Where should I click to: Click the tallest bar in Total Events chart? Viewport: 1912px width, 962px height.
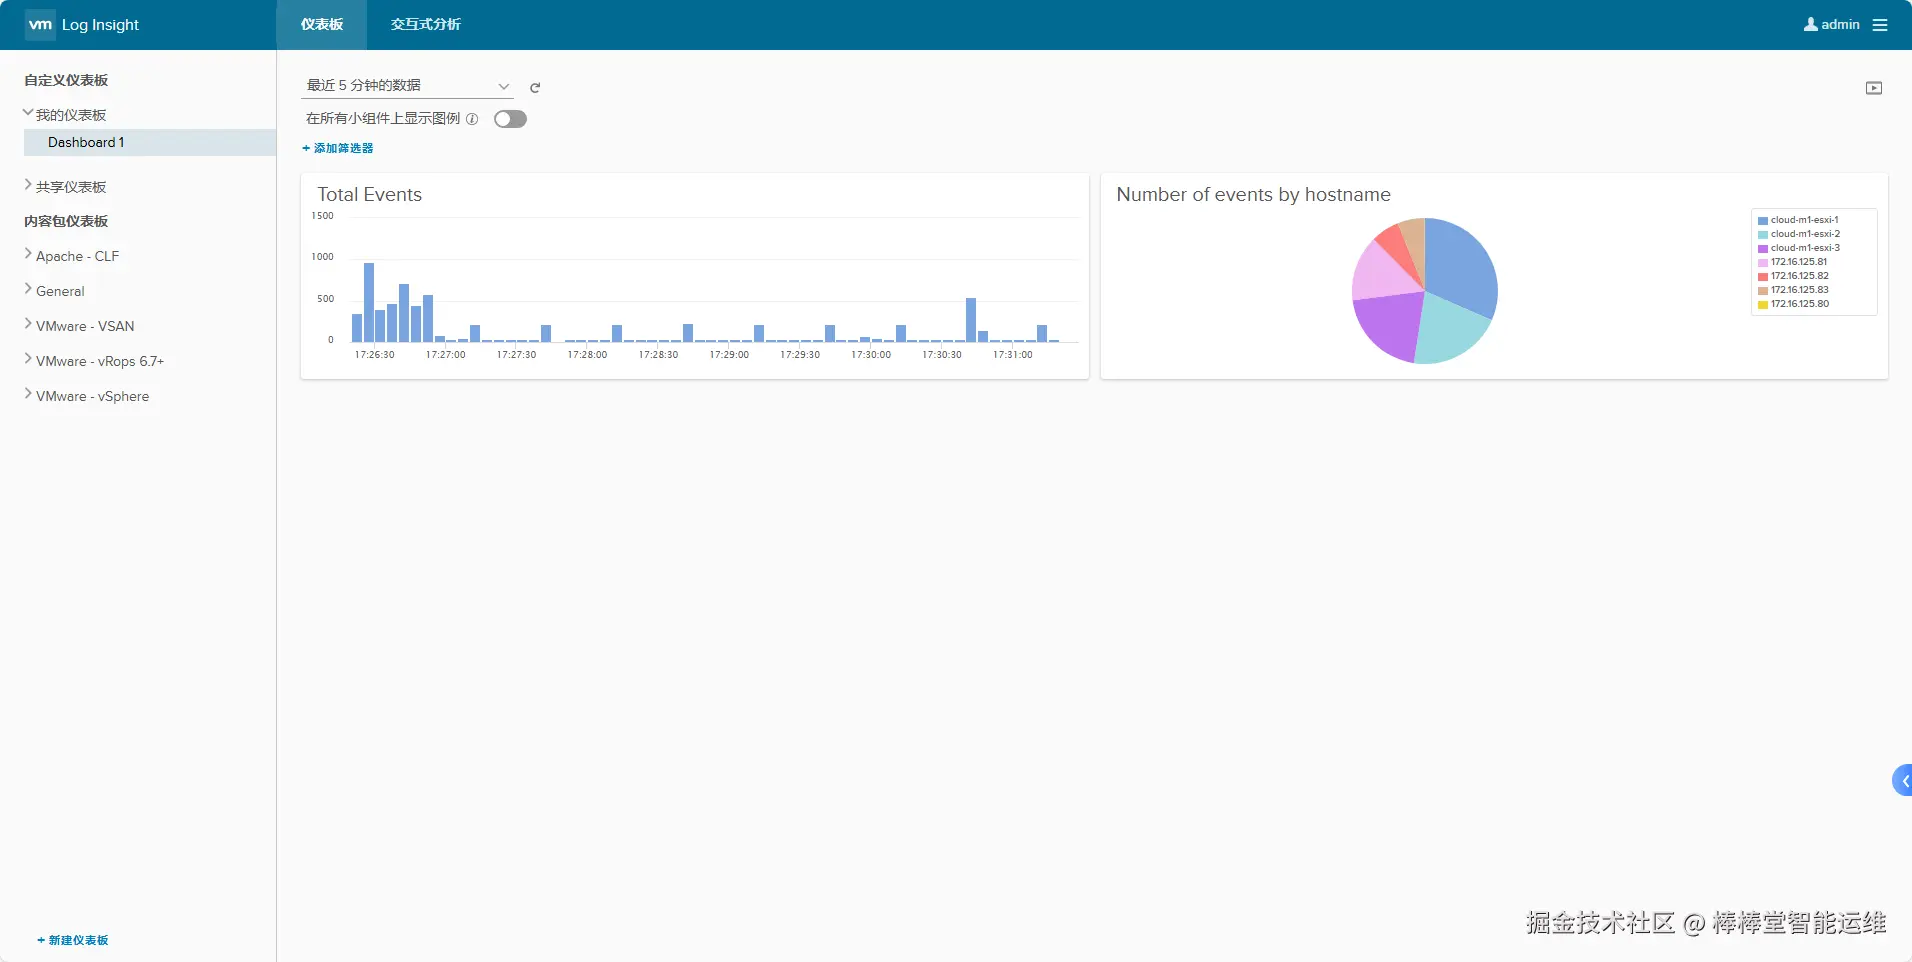click(369, 303)
